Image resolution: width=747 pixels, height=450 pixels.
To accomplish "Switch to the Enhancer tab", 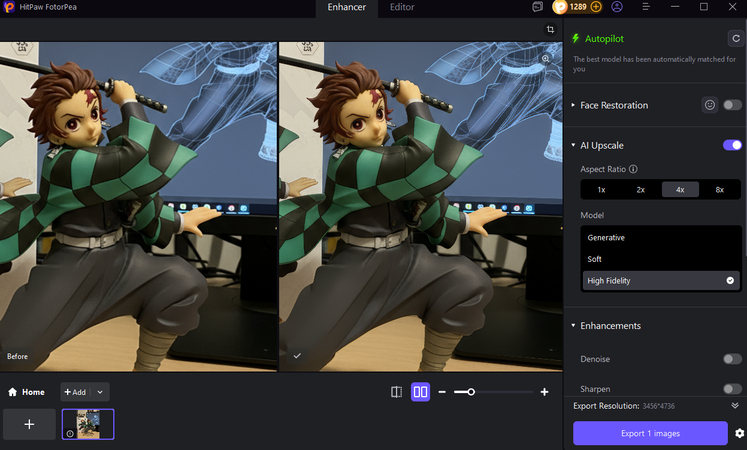I will [346, 7].
